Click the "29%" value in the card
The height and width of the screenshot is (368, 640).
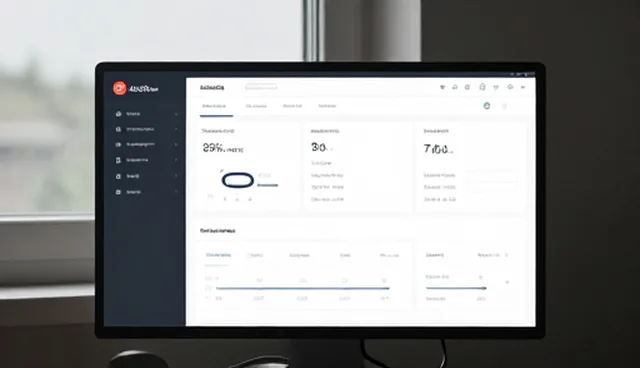[213, 148]
